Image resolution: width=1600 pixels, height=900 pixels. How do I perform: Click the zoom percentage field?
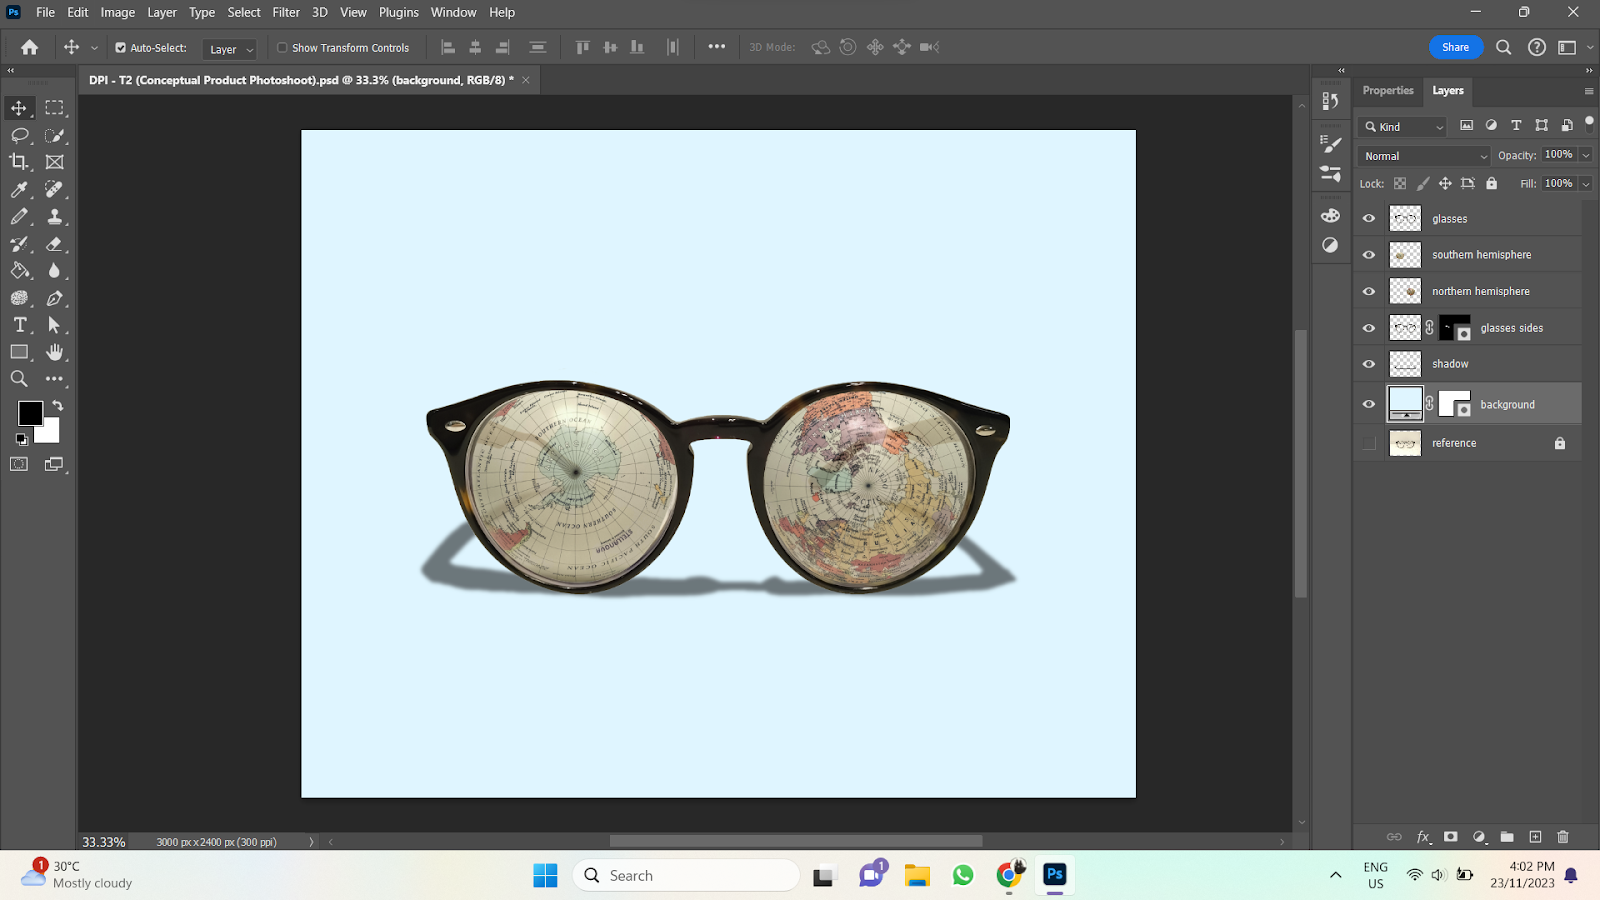(104, 842)
